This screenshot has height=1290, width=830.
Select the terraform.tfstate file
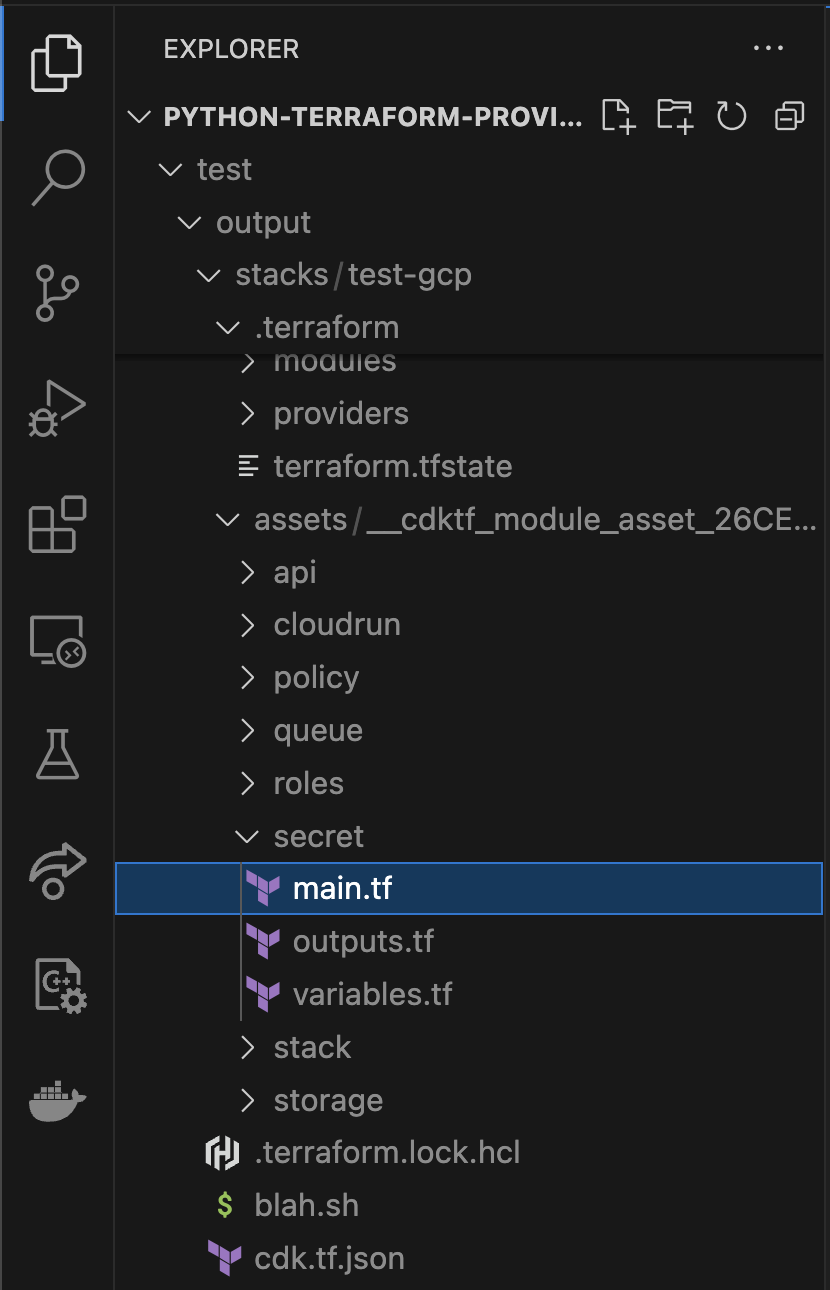(392, 466)
